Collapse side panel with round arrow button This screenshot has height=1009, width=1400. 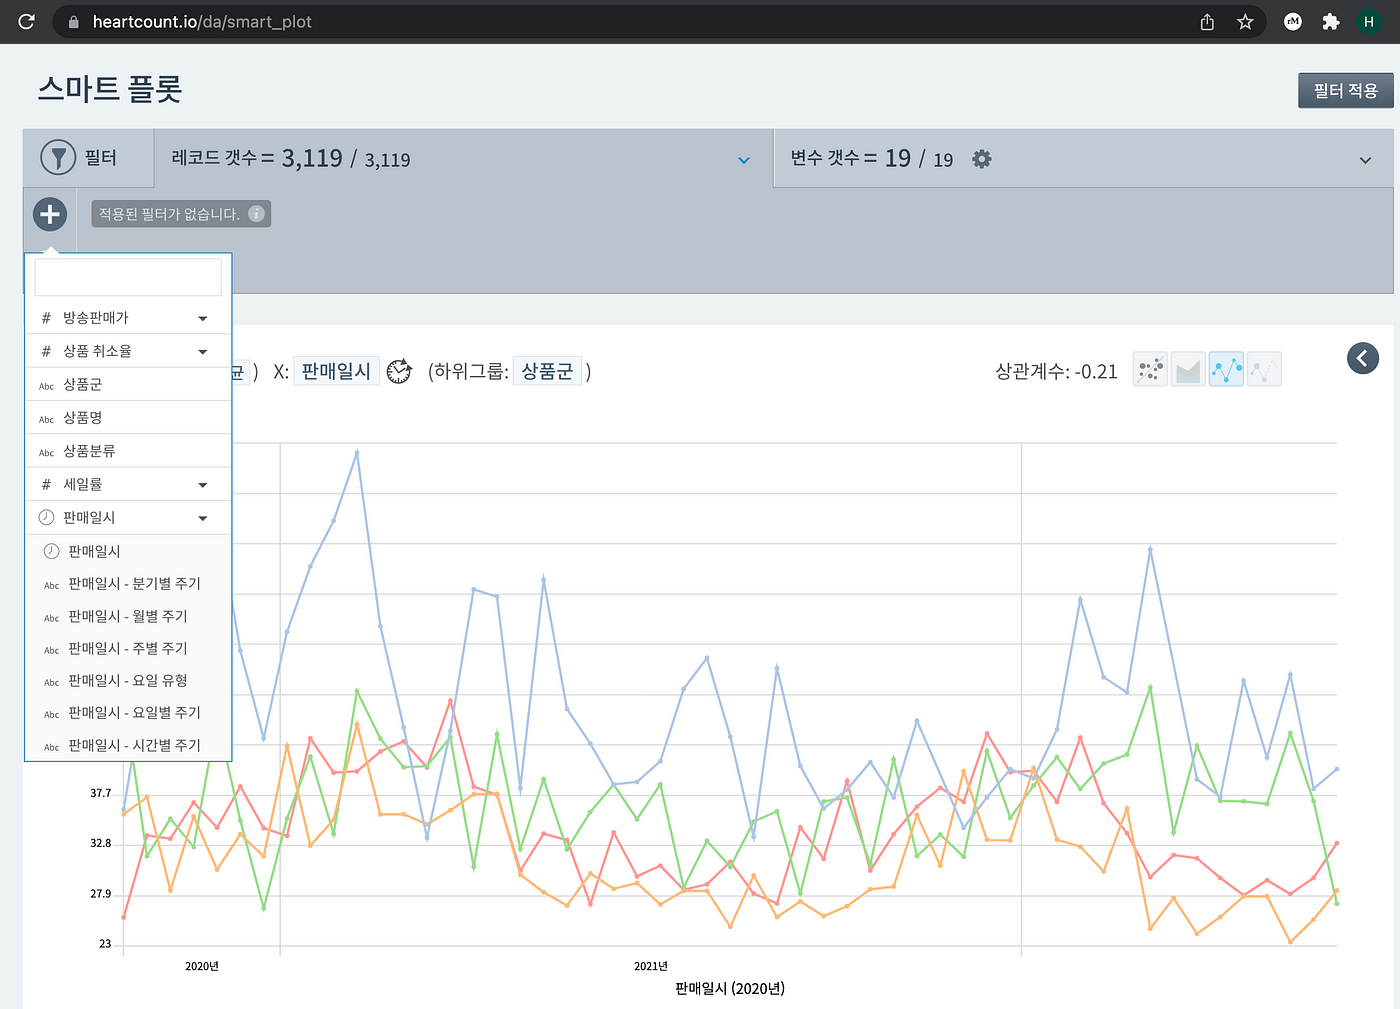coord(1363,358)
